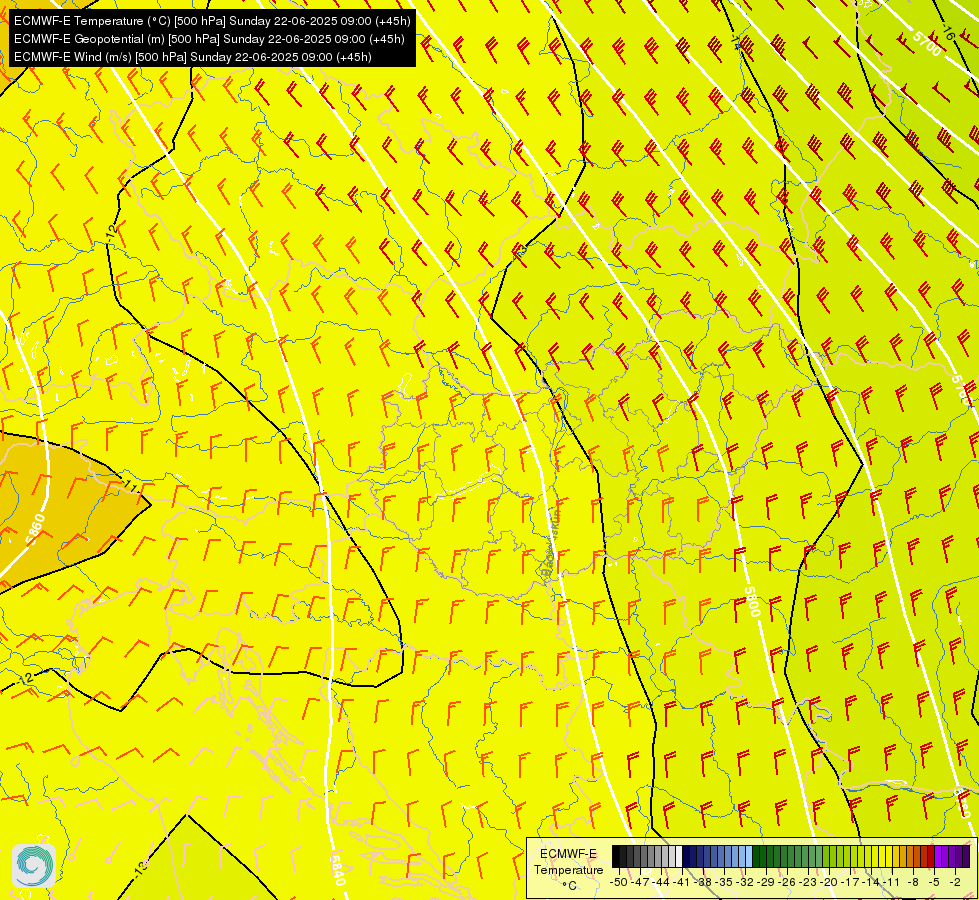Screen dimensions: 979x900
Task: Click the black swatch at legend's -50 end
Action: (616, 856)
